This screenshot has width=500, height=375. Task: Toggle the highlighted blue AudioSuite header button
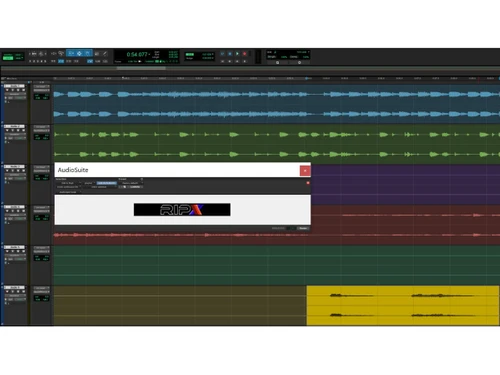click(x=107, y=183)
